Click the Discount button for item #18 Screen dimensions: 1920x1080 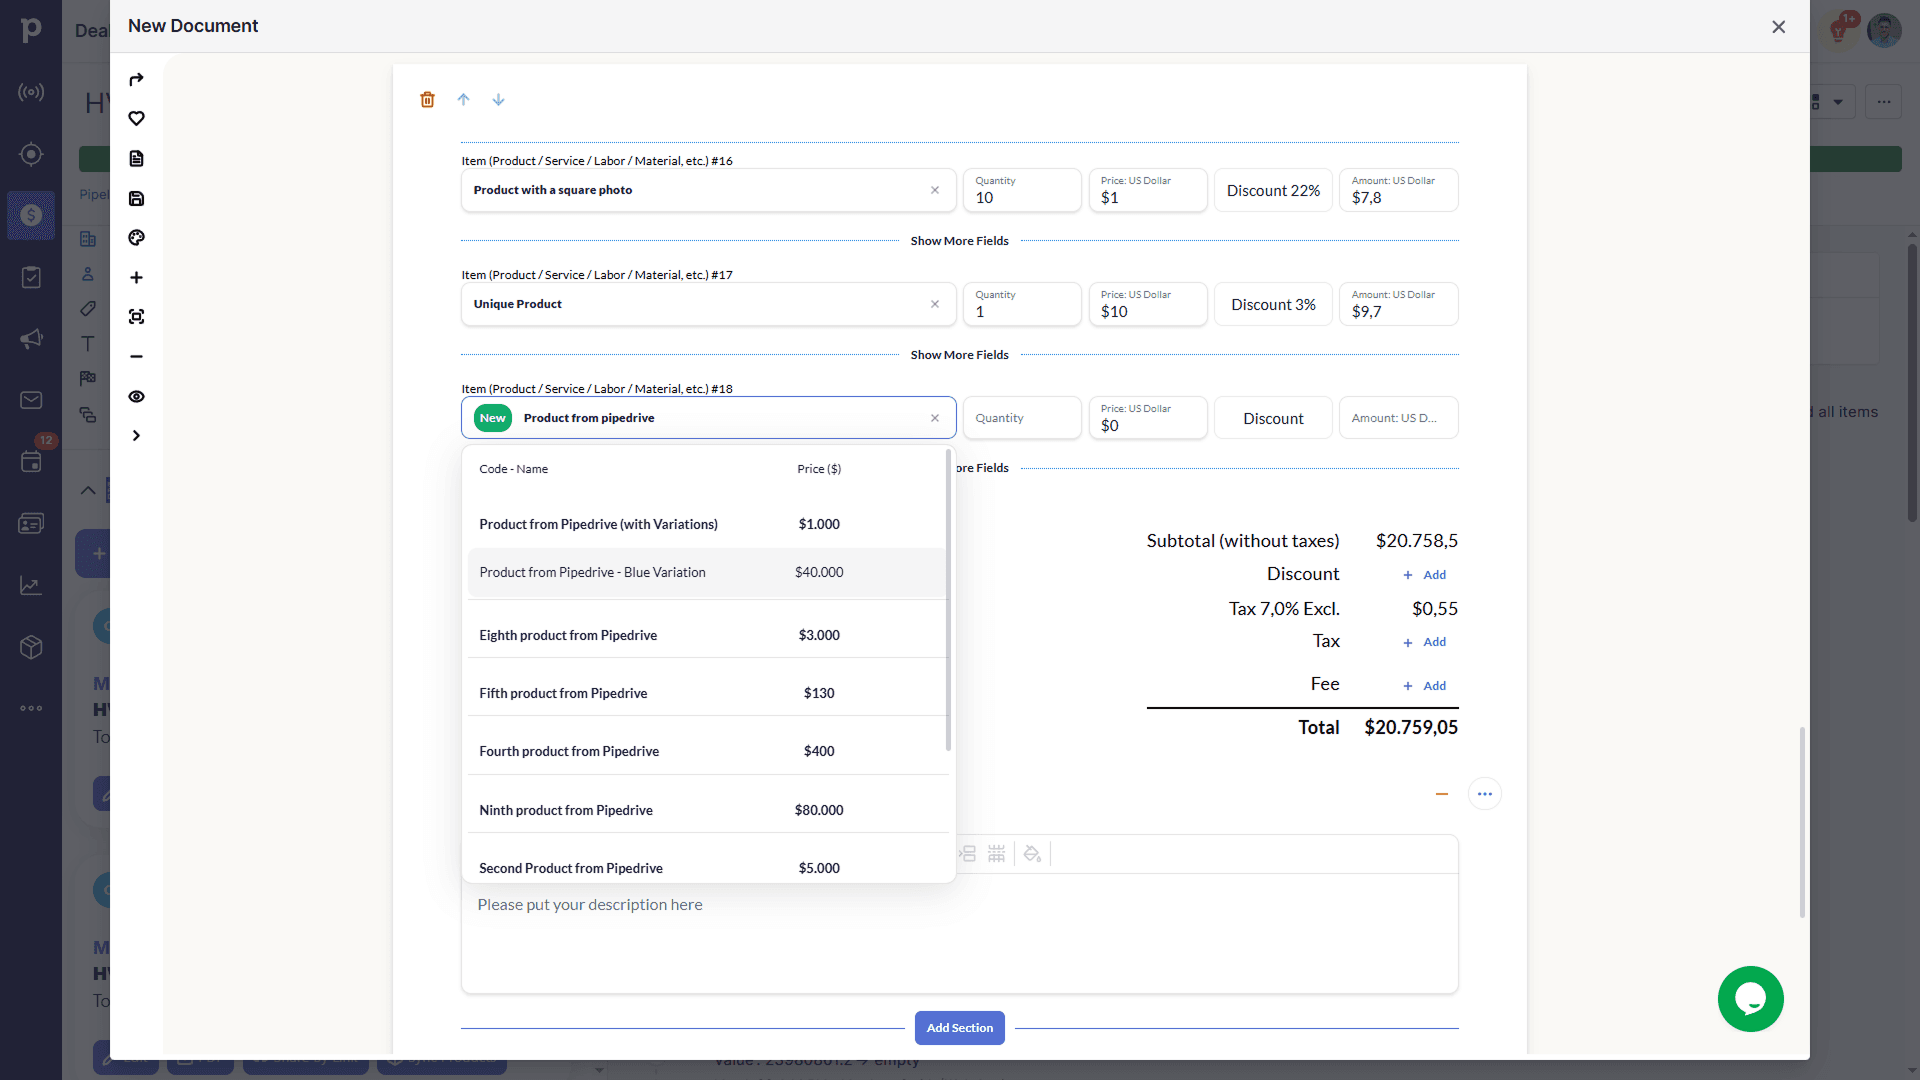(x=1273, y=418)
